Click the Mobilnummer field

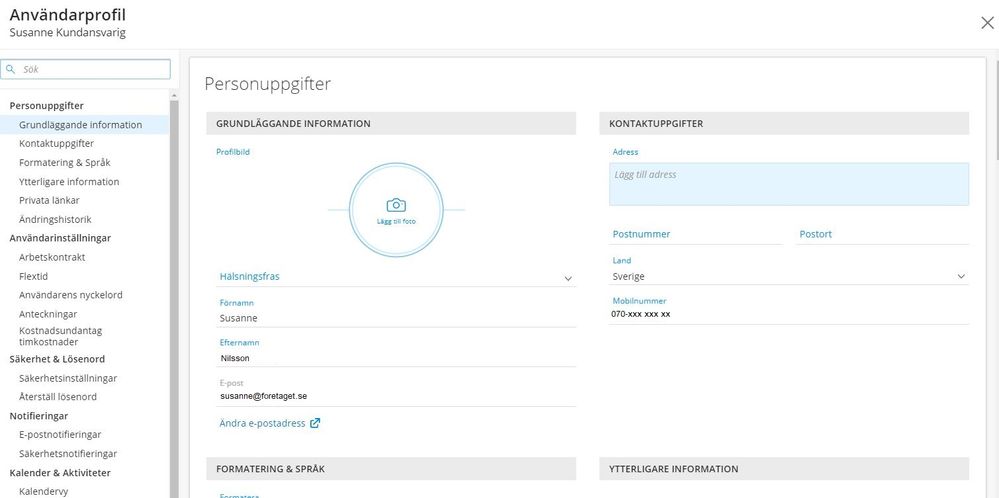[x=789, y=314]
